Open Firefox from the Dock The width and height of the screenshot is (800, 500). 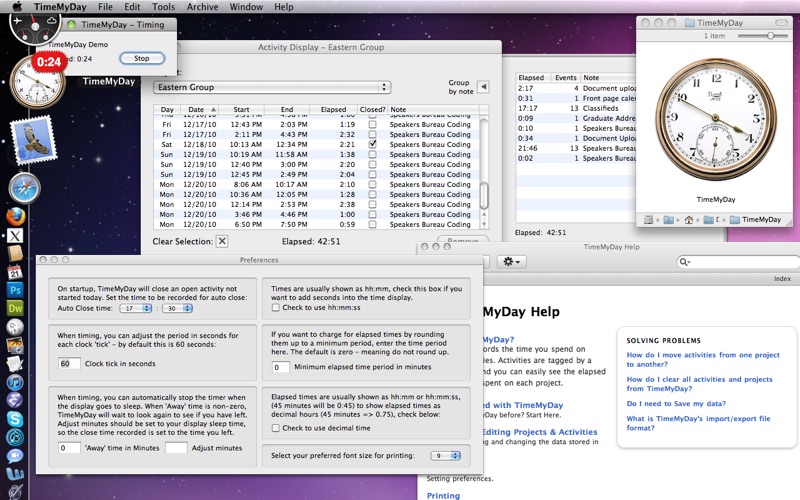tap(16, 217)
